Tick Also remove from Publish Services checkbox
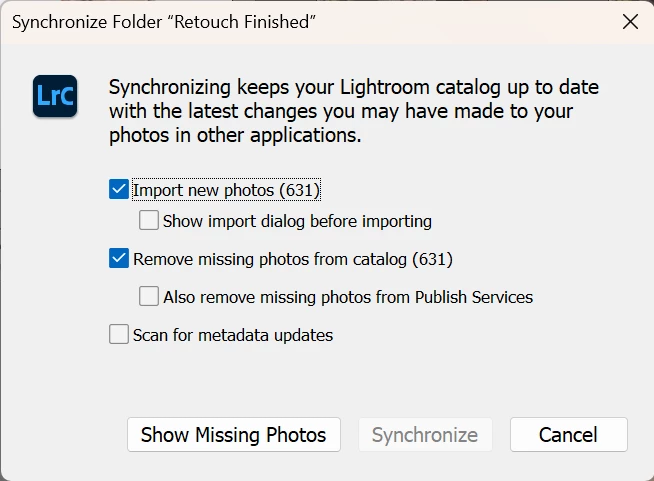This screenshot has height=481, width=654. [149, 296]
